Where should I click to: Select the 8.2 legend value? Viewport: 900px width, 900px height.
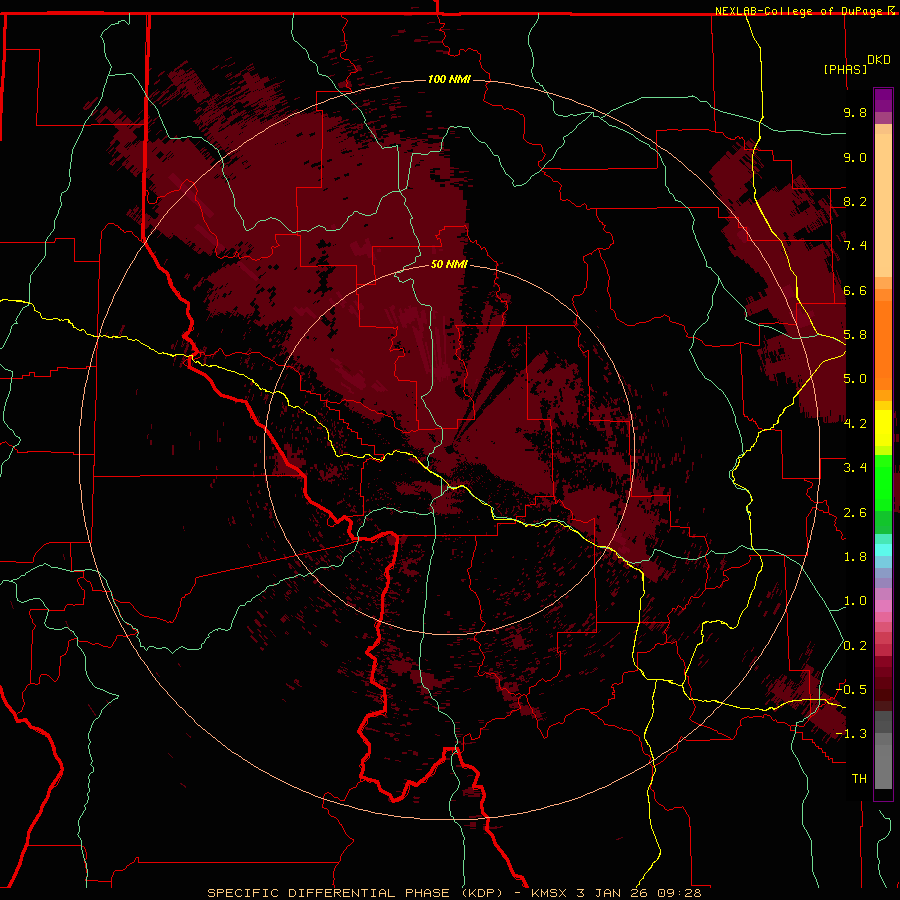pos(855,201)
